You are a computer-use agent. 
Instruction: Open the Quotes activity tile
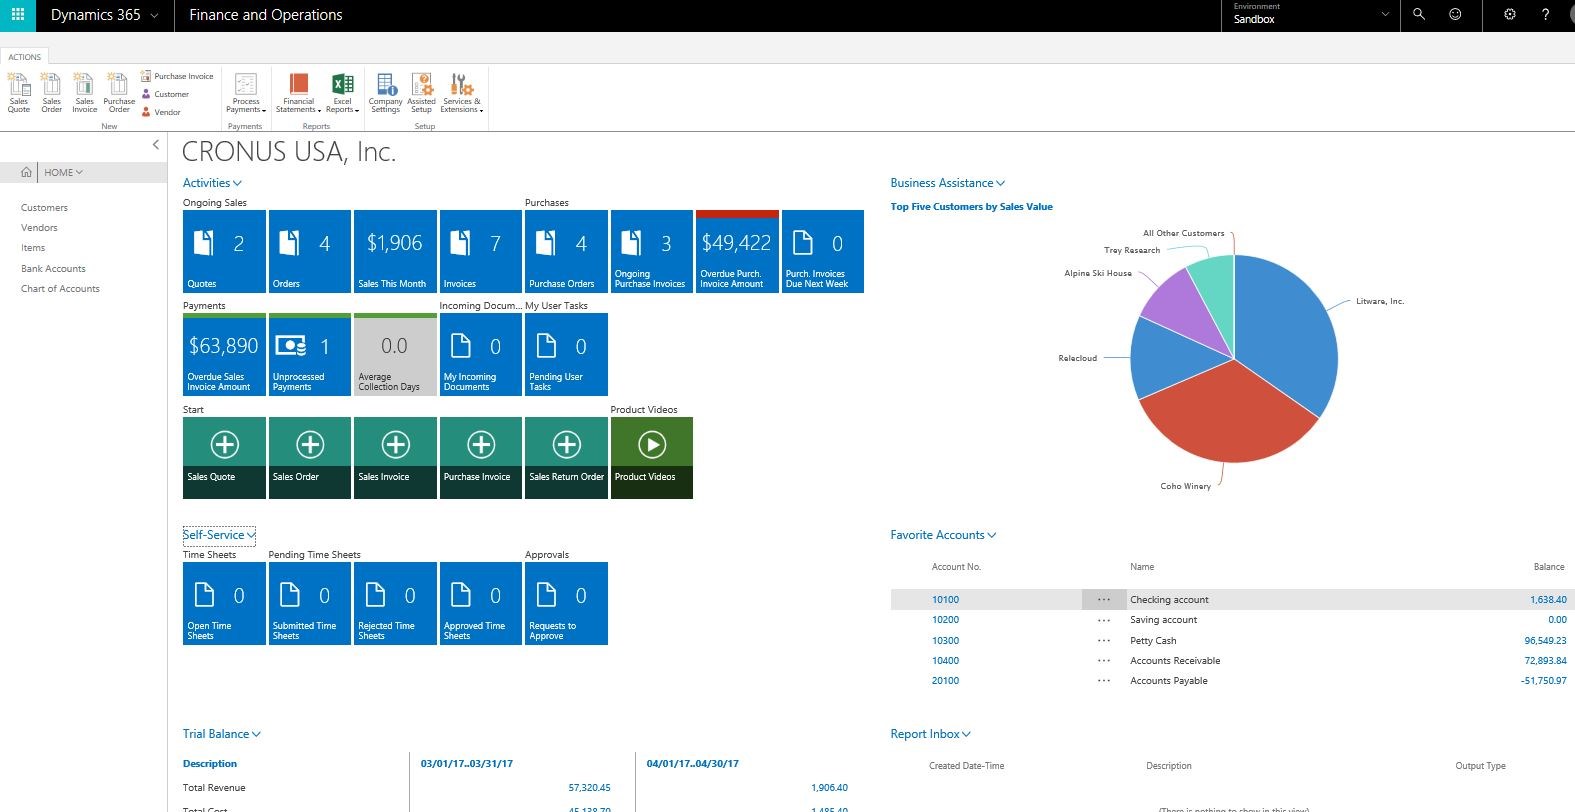coord(224,251)
